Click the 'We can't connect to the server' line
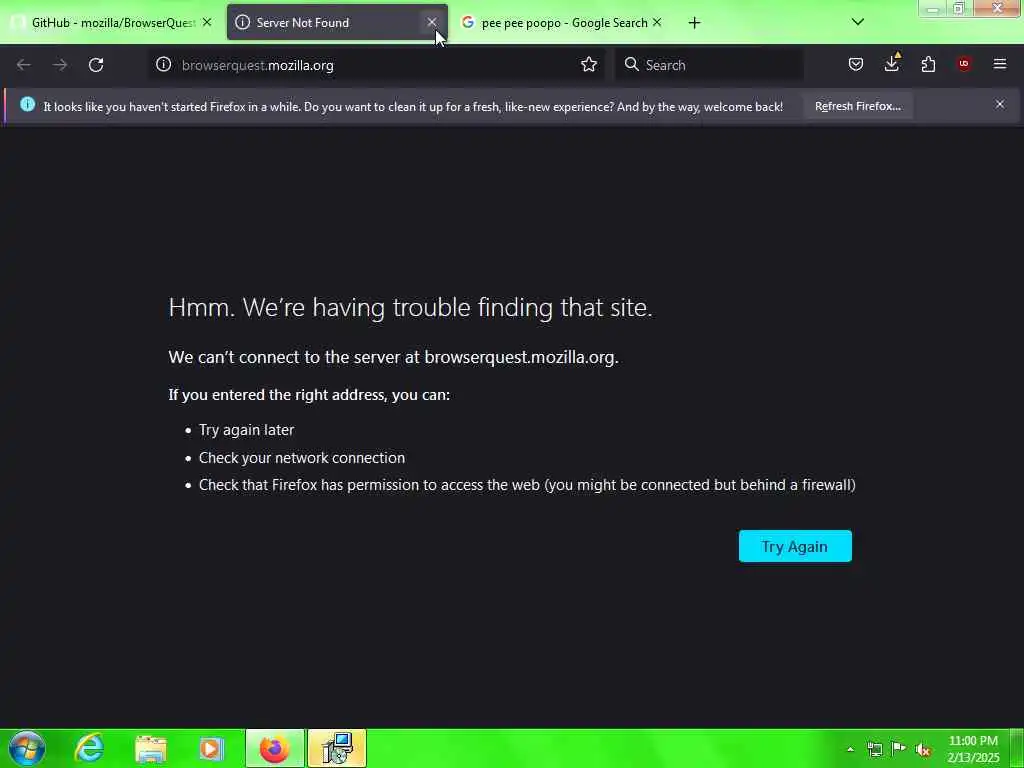Image resolution: width=1024 pixels, height=768 pixels. pyautogui.click(x=393, y=357)
